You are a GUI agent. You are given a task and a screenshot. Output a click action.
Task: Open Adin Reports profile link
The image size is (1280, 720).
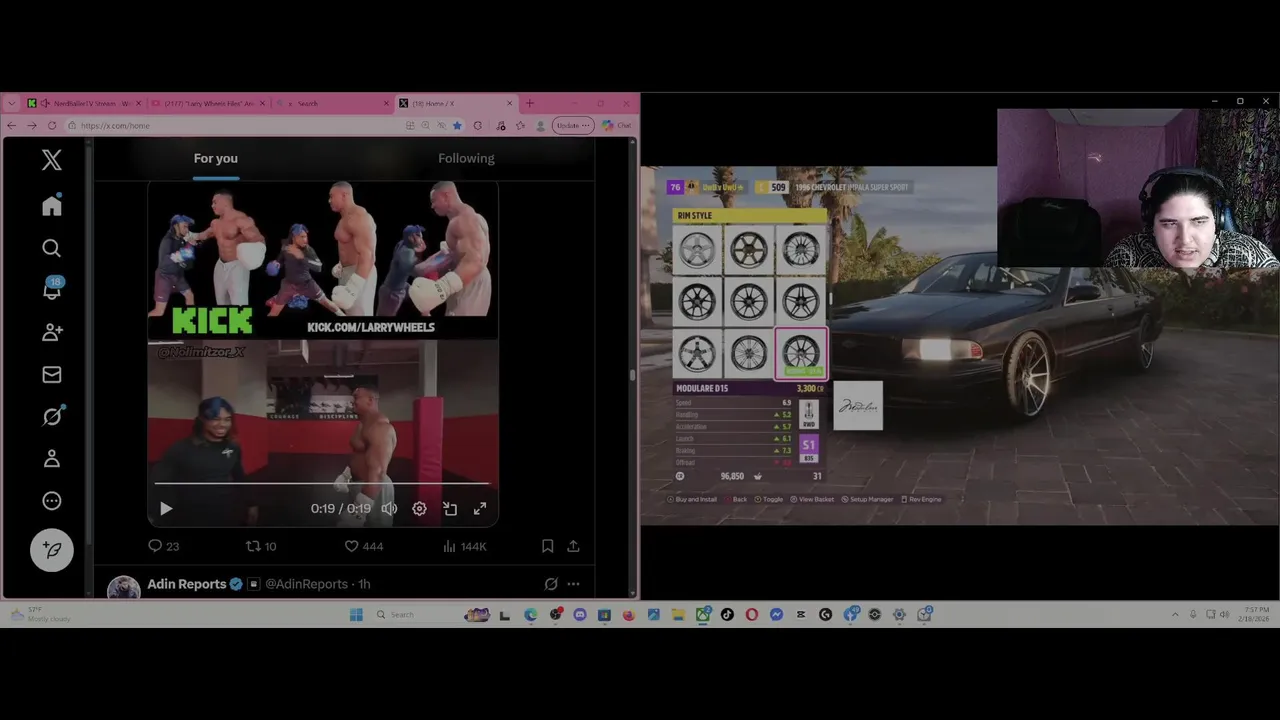pos(187,584)
